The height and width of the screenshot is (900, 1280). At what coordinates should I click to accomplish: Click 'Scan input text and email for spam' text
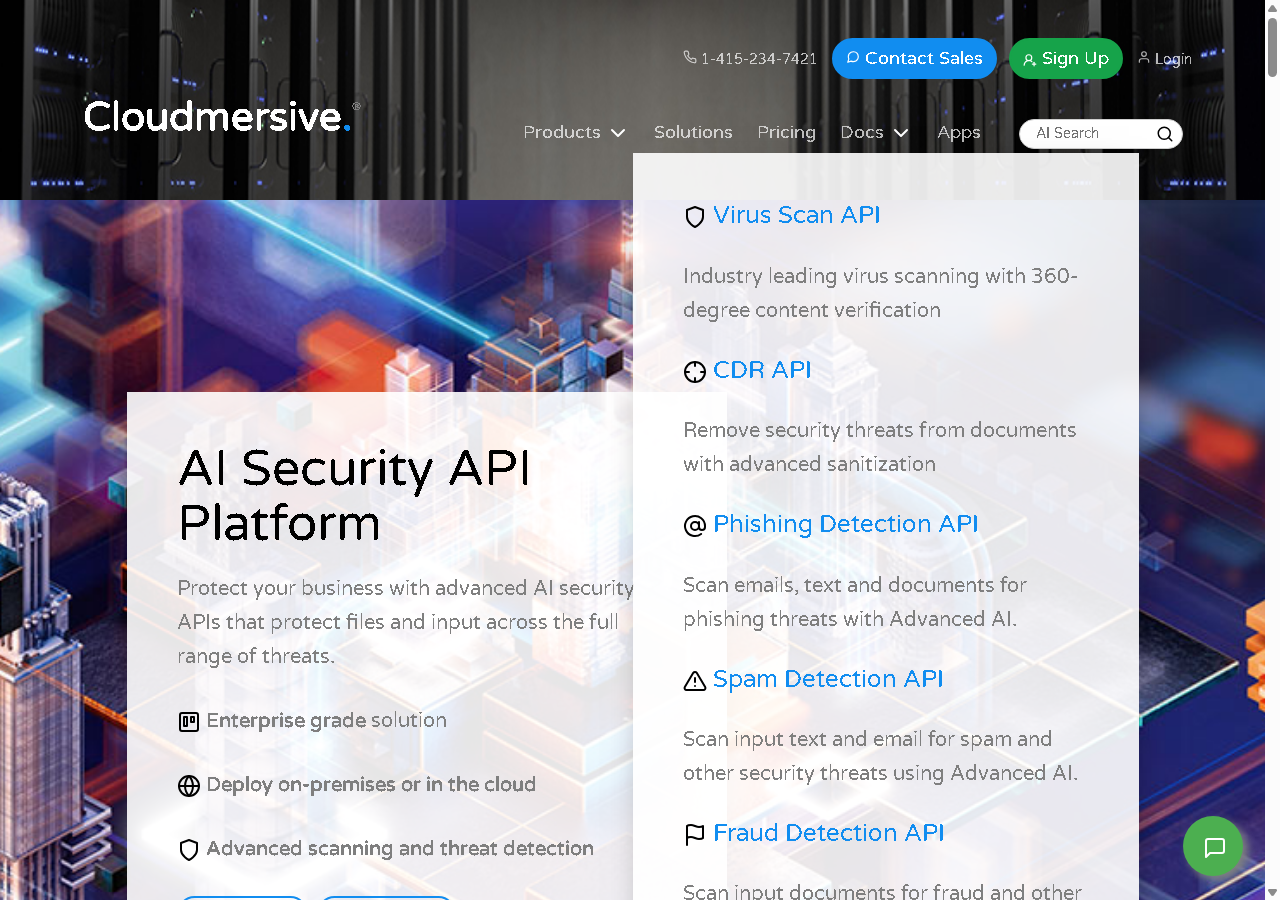880,756
